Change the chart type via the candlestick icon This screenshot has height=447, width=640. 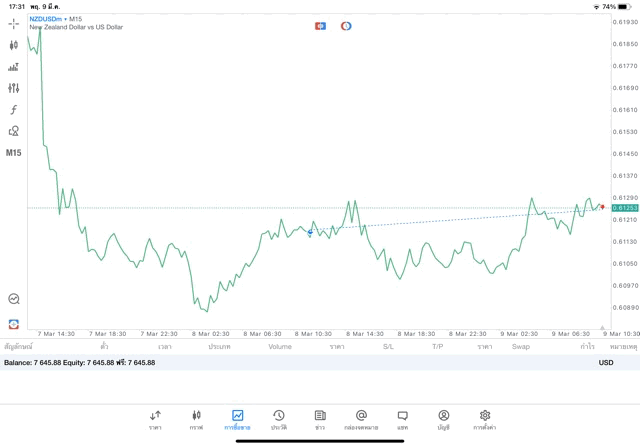pyautogui.click(x=13, y=45)
